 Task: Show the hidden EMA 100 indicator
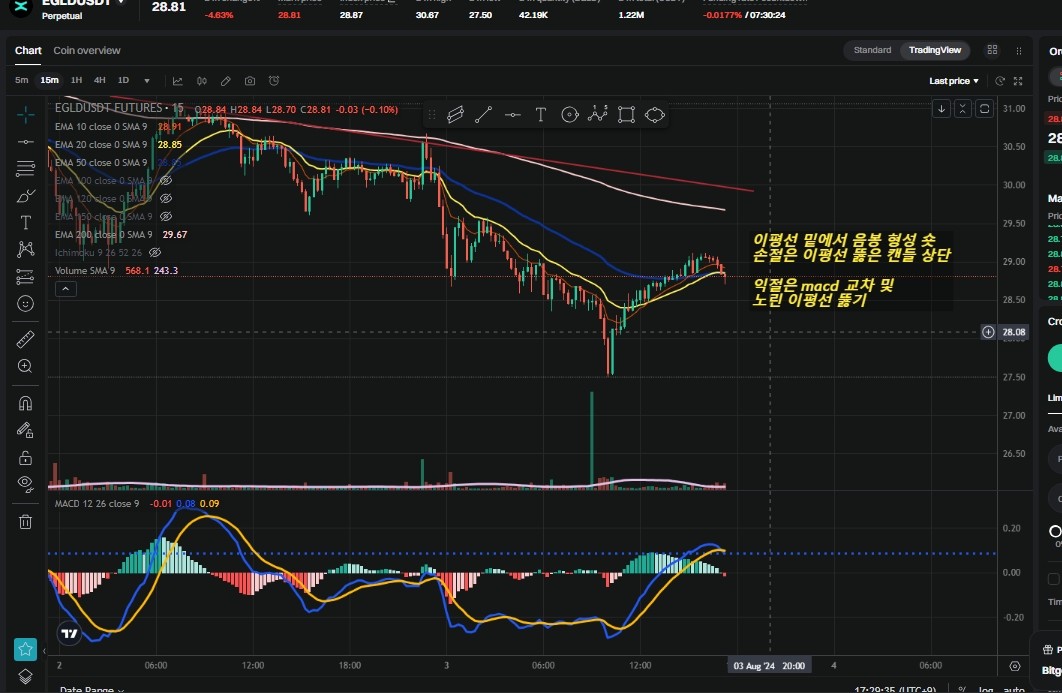coord(165,180)
